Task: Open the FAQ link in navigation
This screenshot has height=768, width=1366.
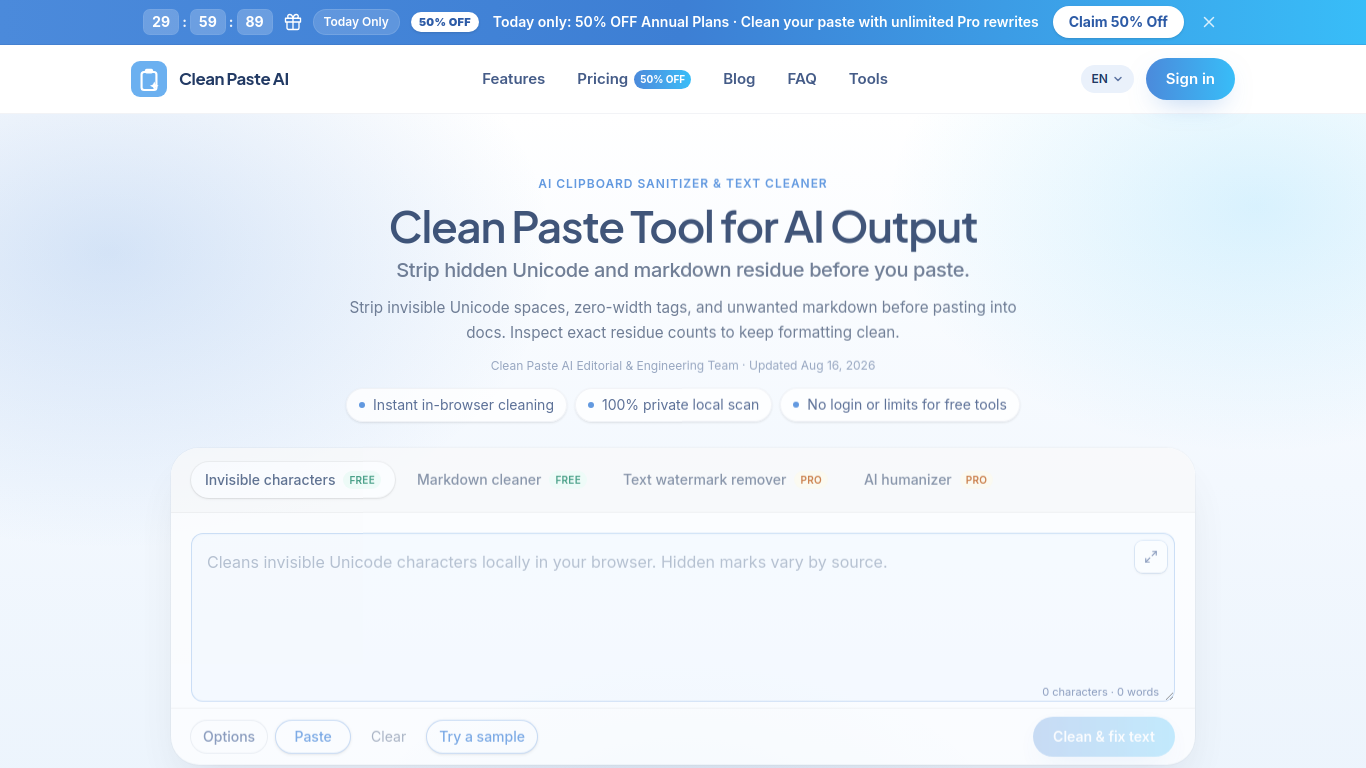Action: click(802, 79)
